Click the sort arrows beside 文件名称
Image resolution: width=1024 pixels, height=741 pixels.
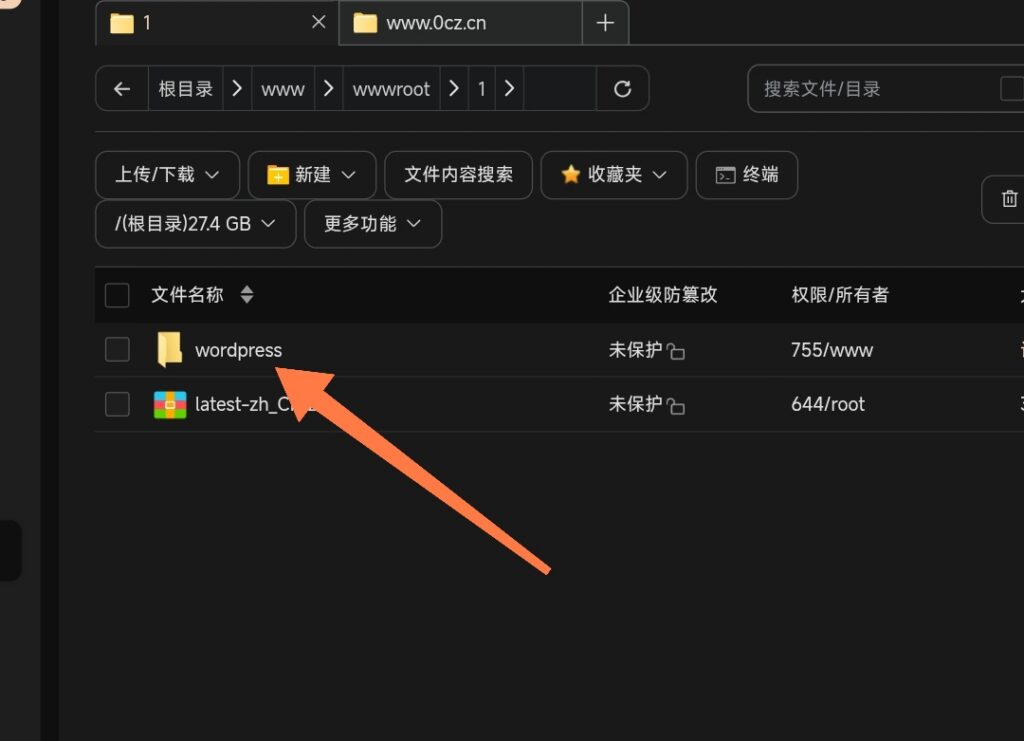click(x=247, y=295)
